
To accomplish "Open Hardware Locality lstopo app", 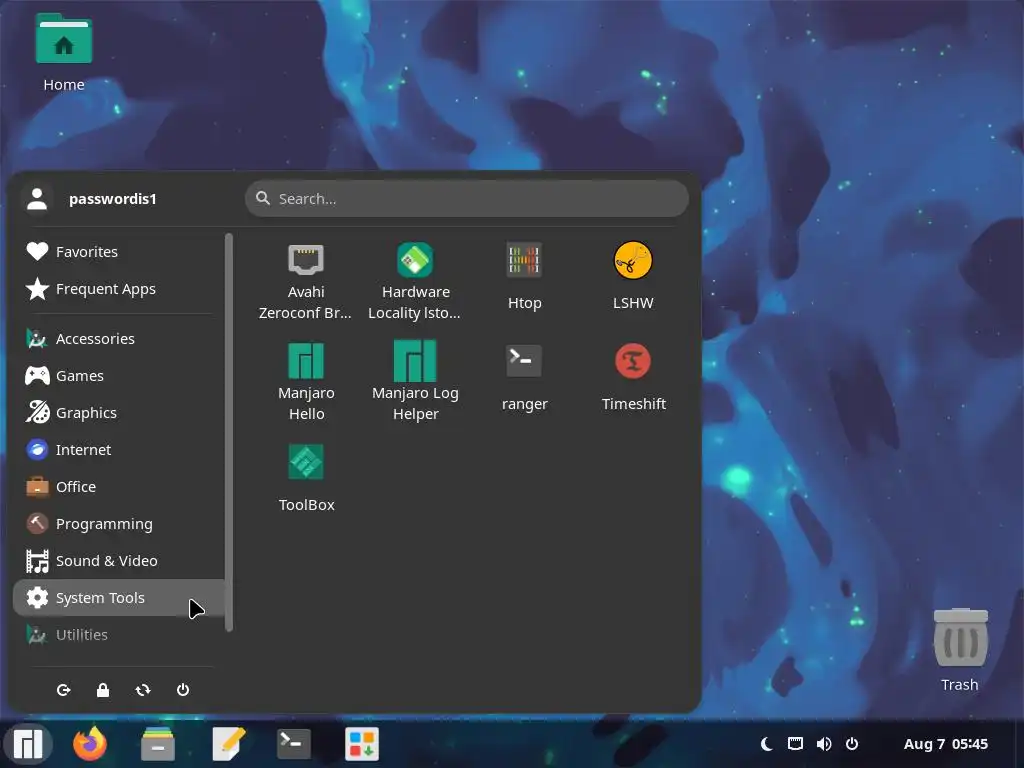I will click(415, 281).
